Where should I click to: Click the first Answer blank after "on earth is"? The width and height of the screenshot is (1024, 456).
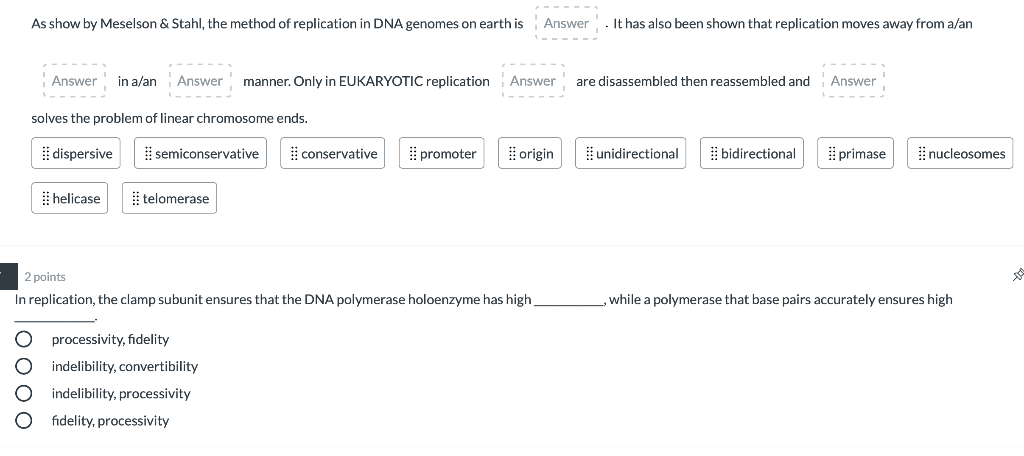[x=567, y=23]
